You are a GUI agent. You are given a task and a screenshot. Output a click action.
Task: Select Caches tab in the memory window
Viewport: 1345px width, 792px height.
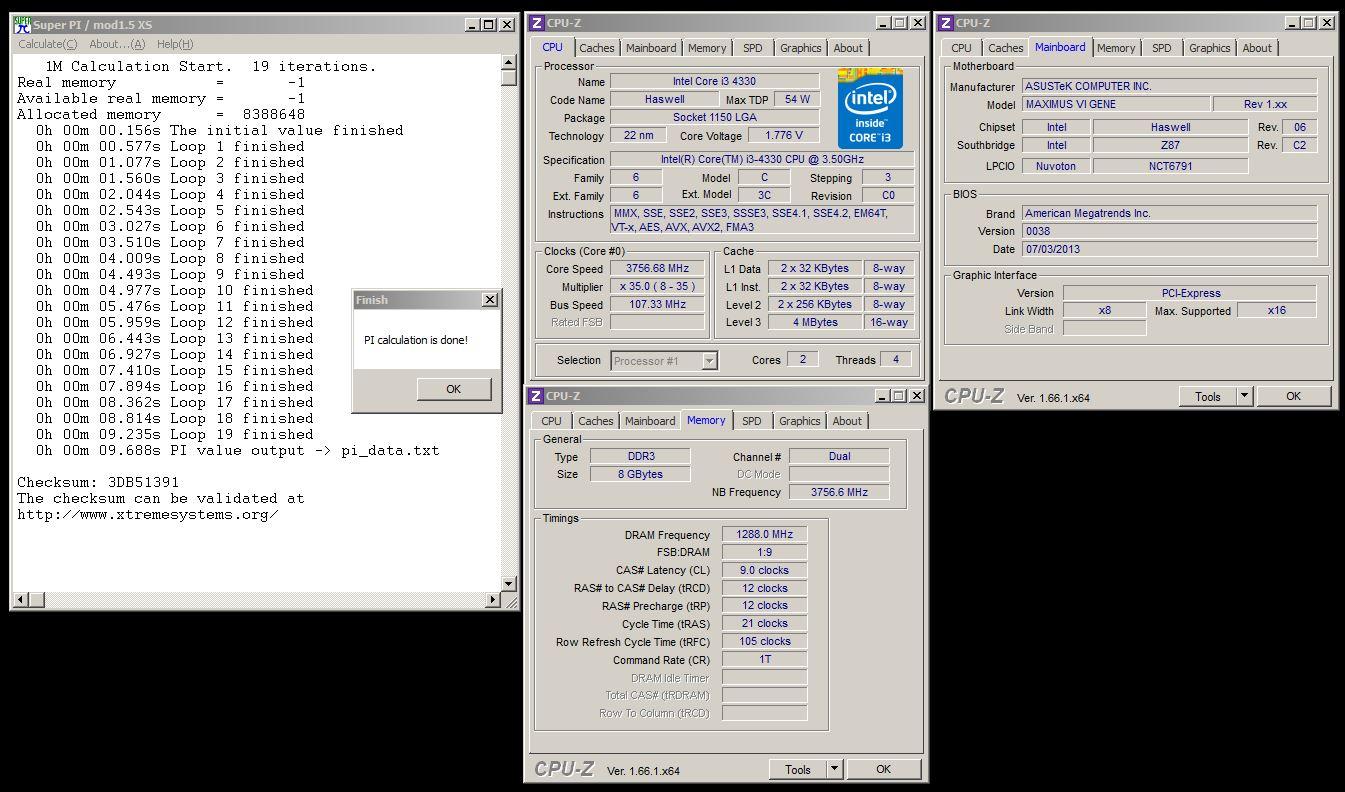pos(596,421)
